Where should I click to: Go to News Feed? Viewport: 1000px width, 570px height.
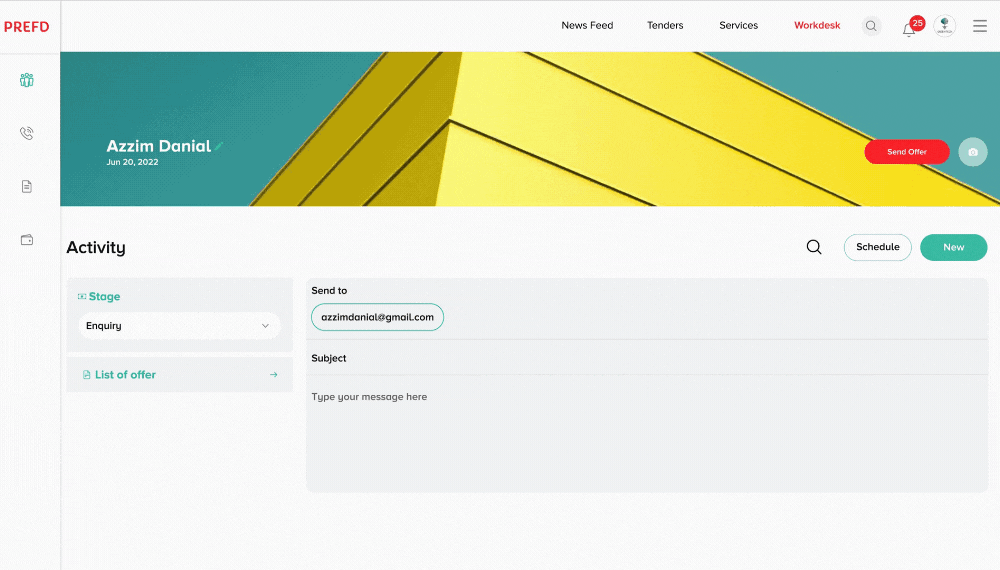(587, 26)
